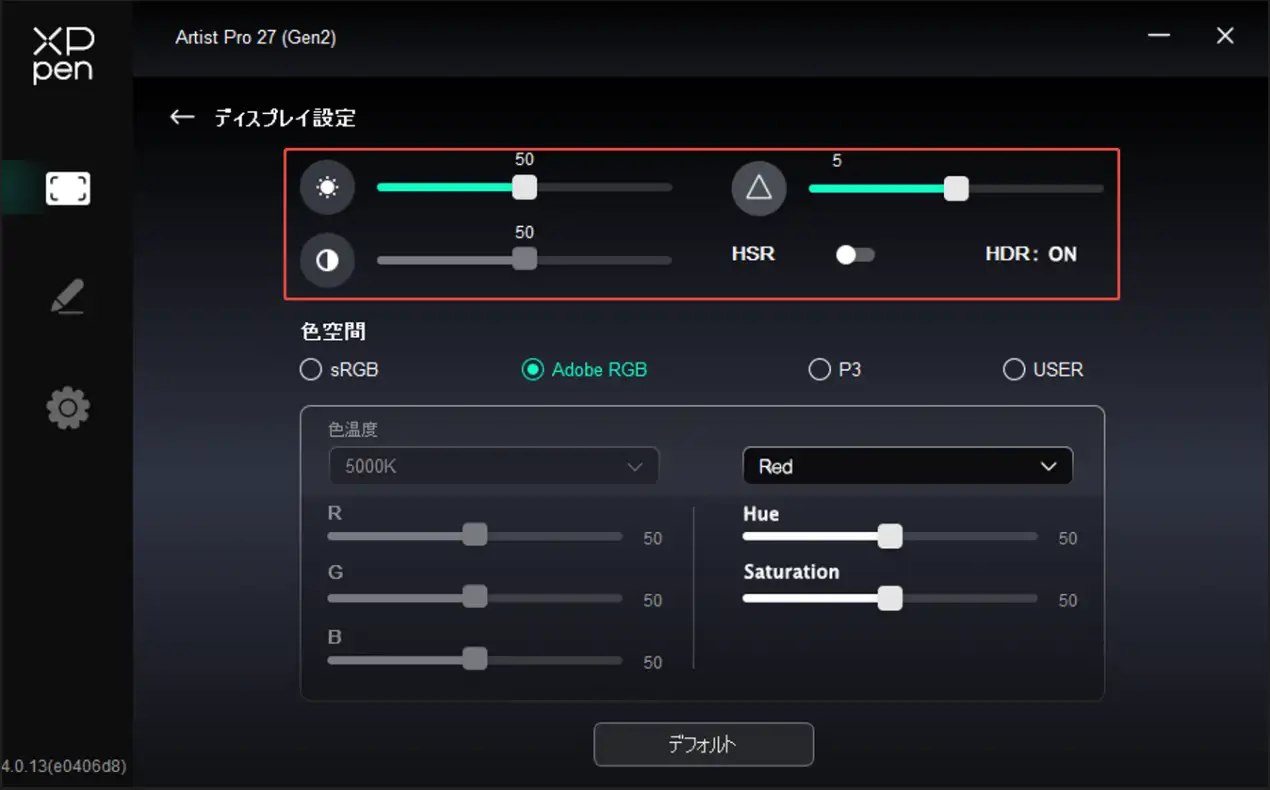Click the Hue slider handle

point(889,537)
